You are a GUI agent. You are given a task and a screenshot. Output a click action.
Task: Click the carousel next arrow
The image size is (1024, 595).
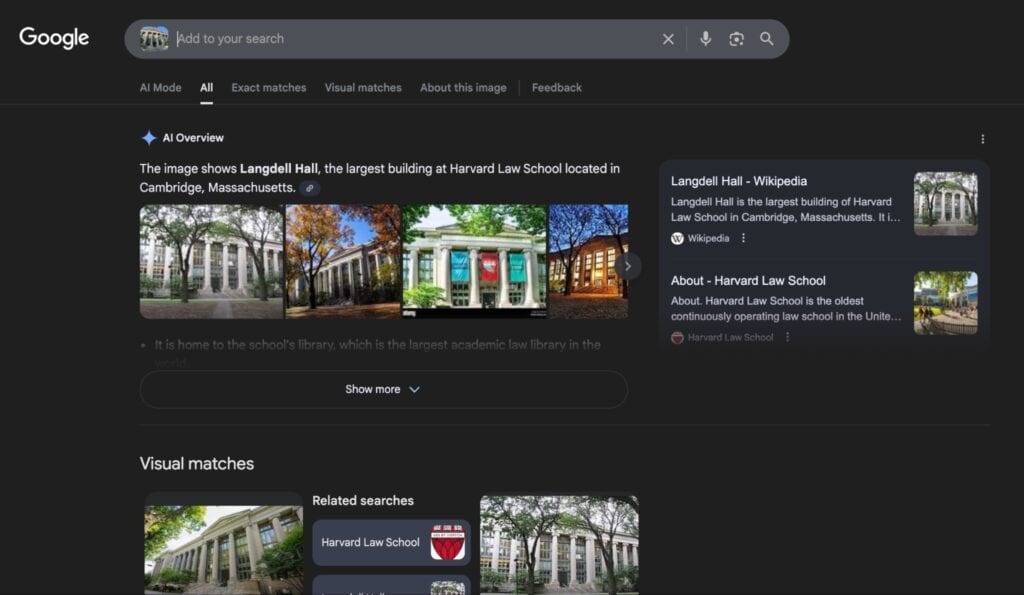pyautogui.click(x=628, y=265)
